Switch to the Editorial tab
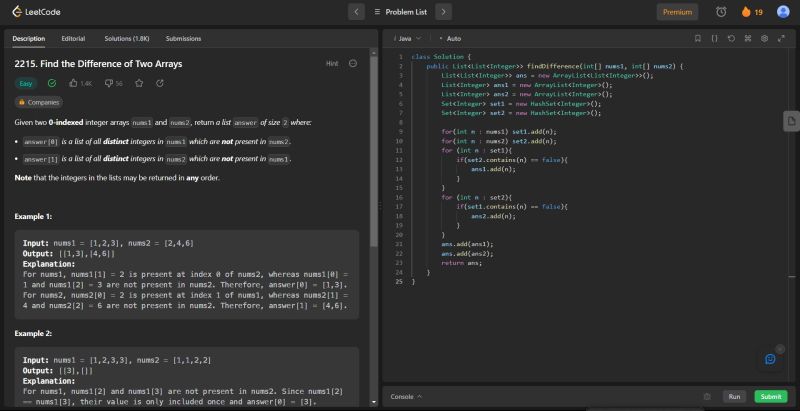 [x=73, y=38]
